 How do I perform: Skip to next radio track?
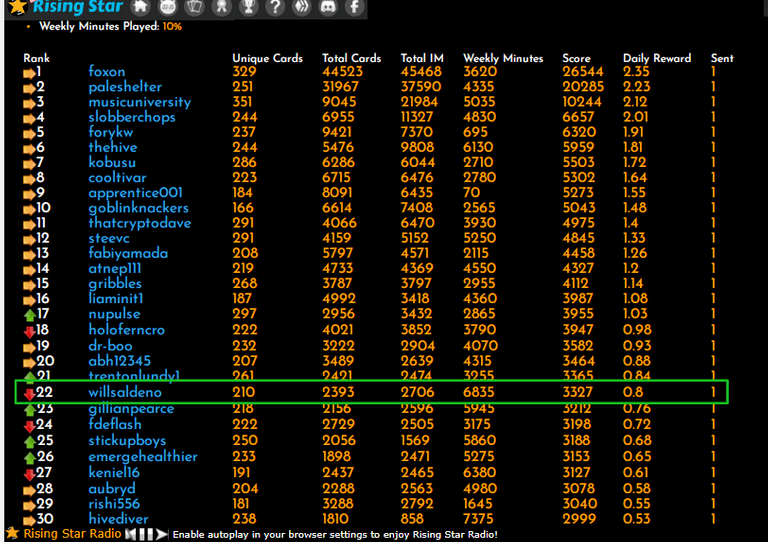[x=162, y=534]
